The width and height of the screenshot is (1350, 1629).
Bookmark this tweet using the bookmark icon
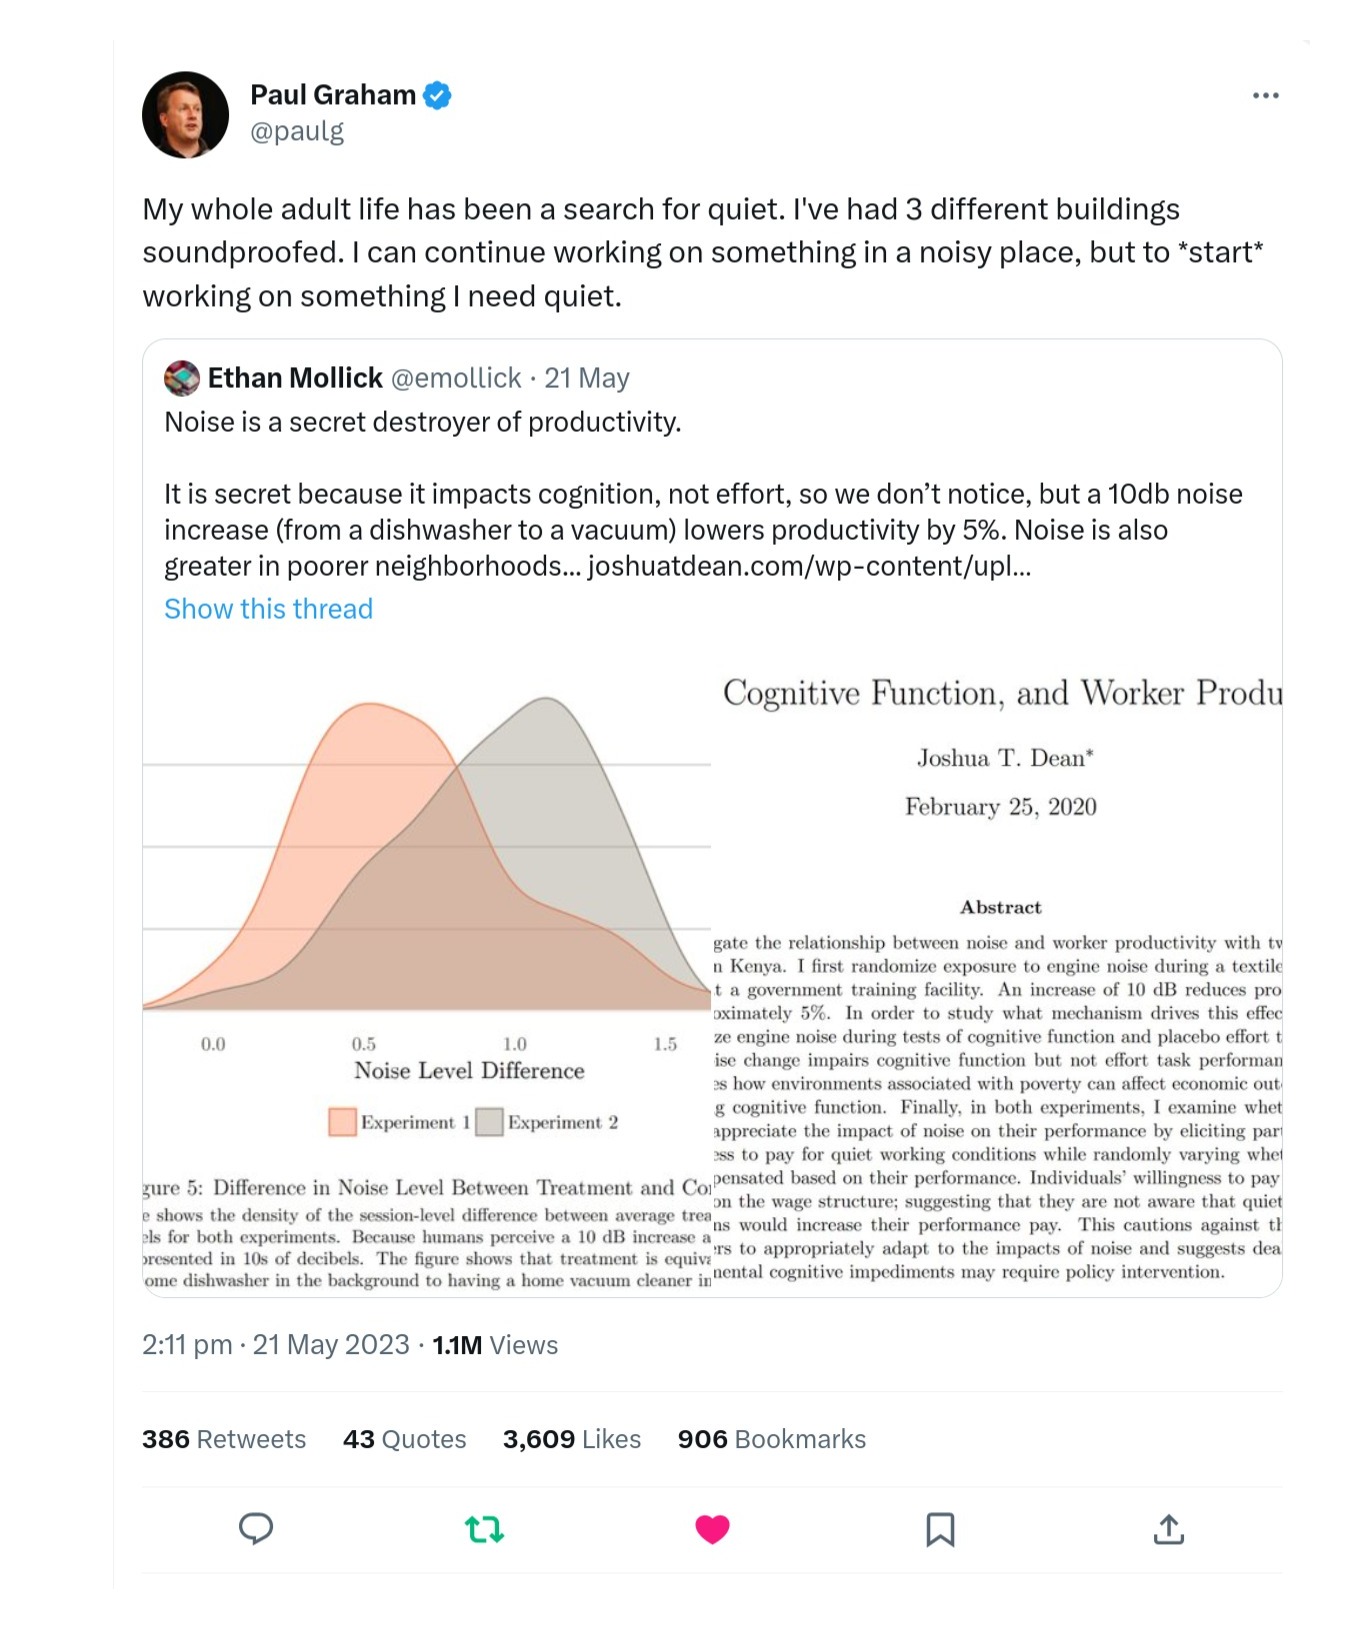point(940,1529)
